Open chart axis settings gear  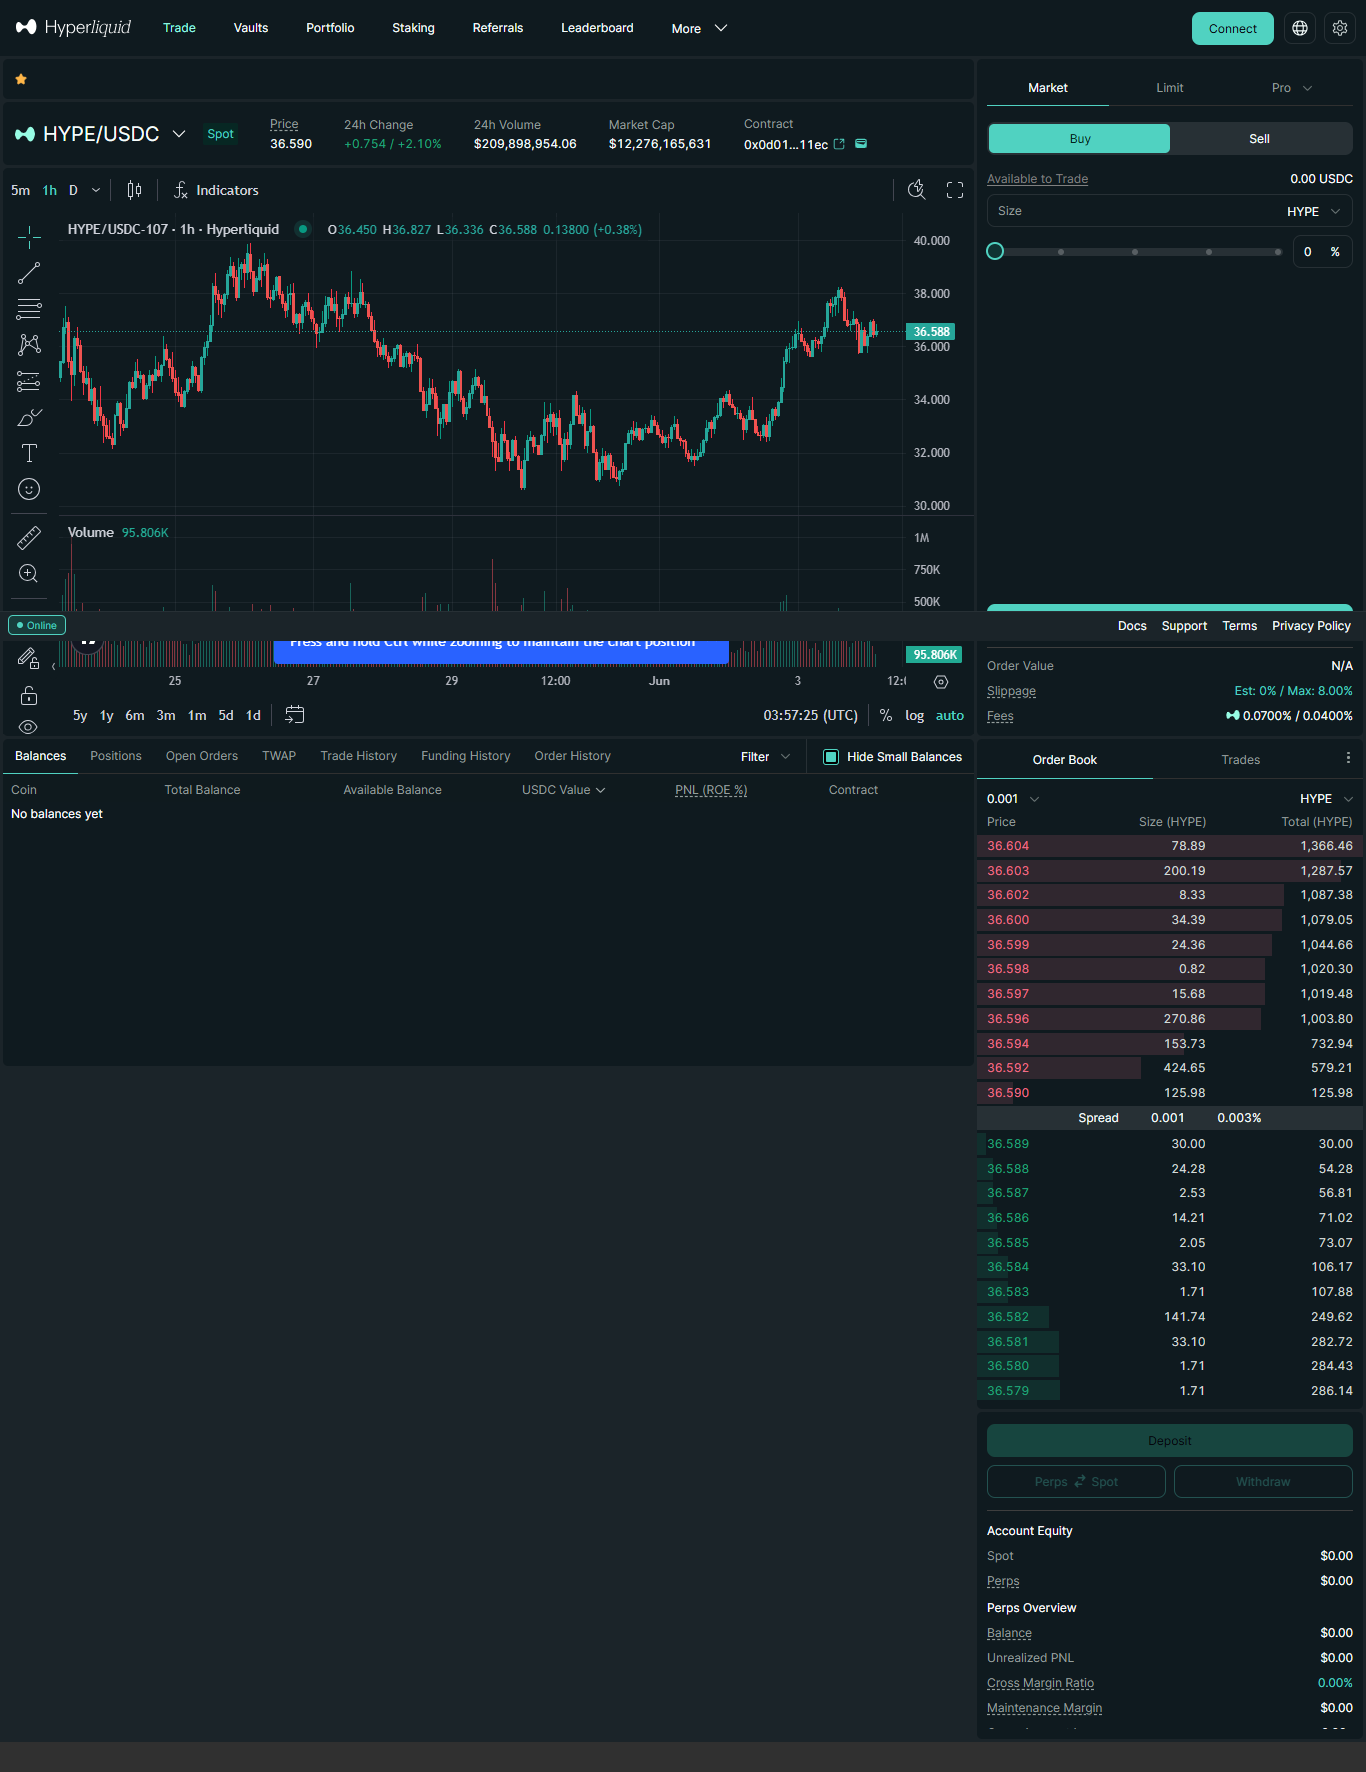coord(941,682)
